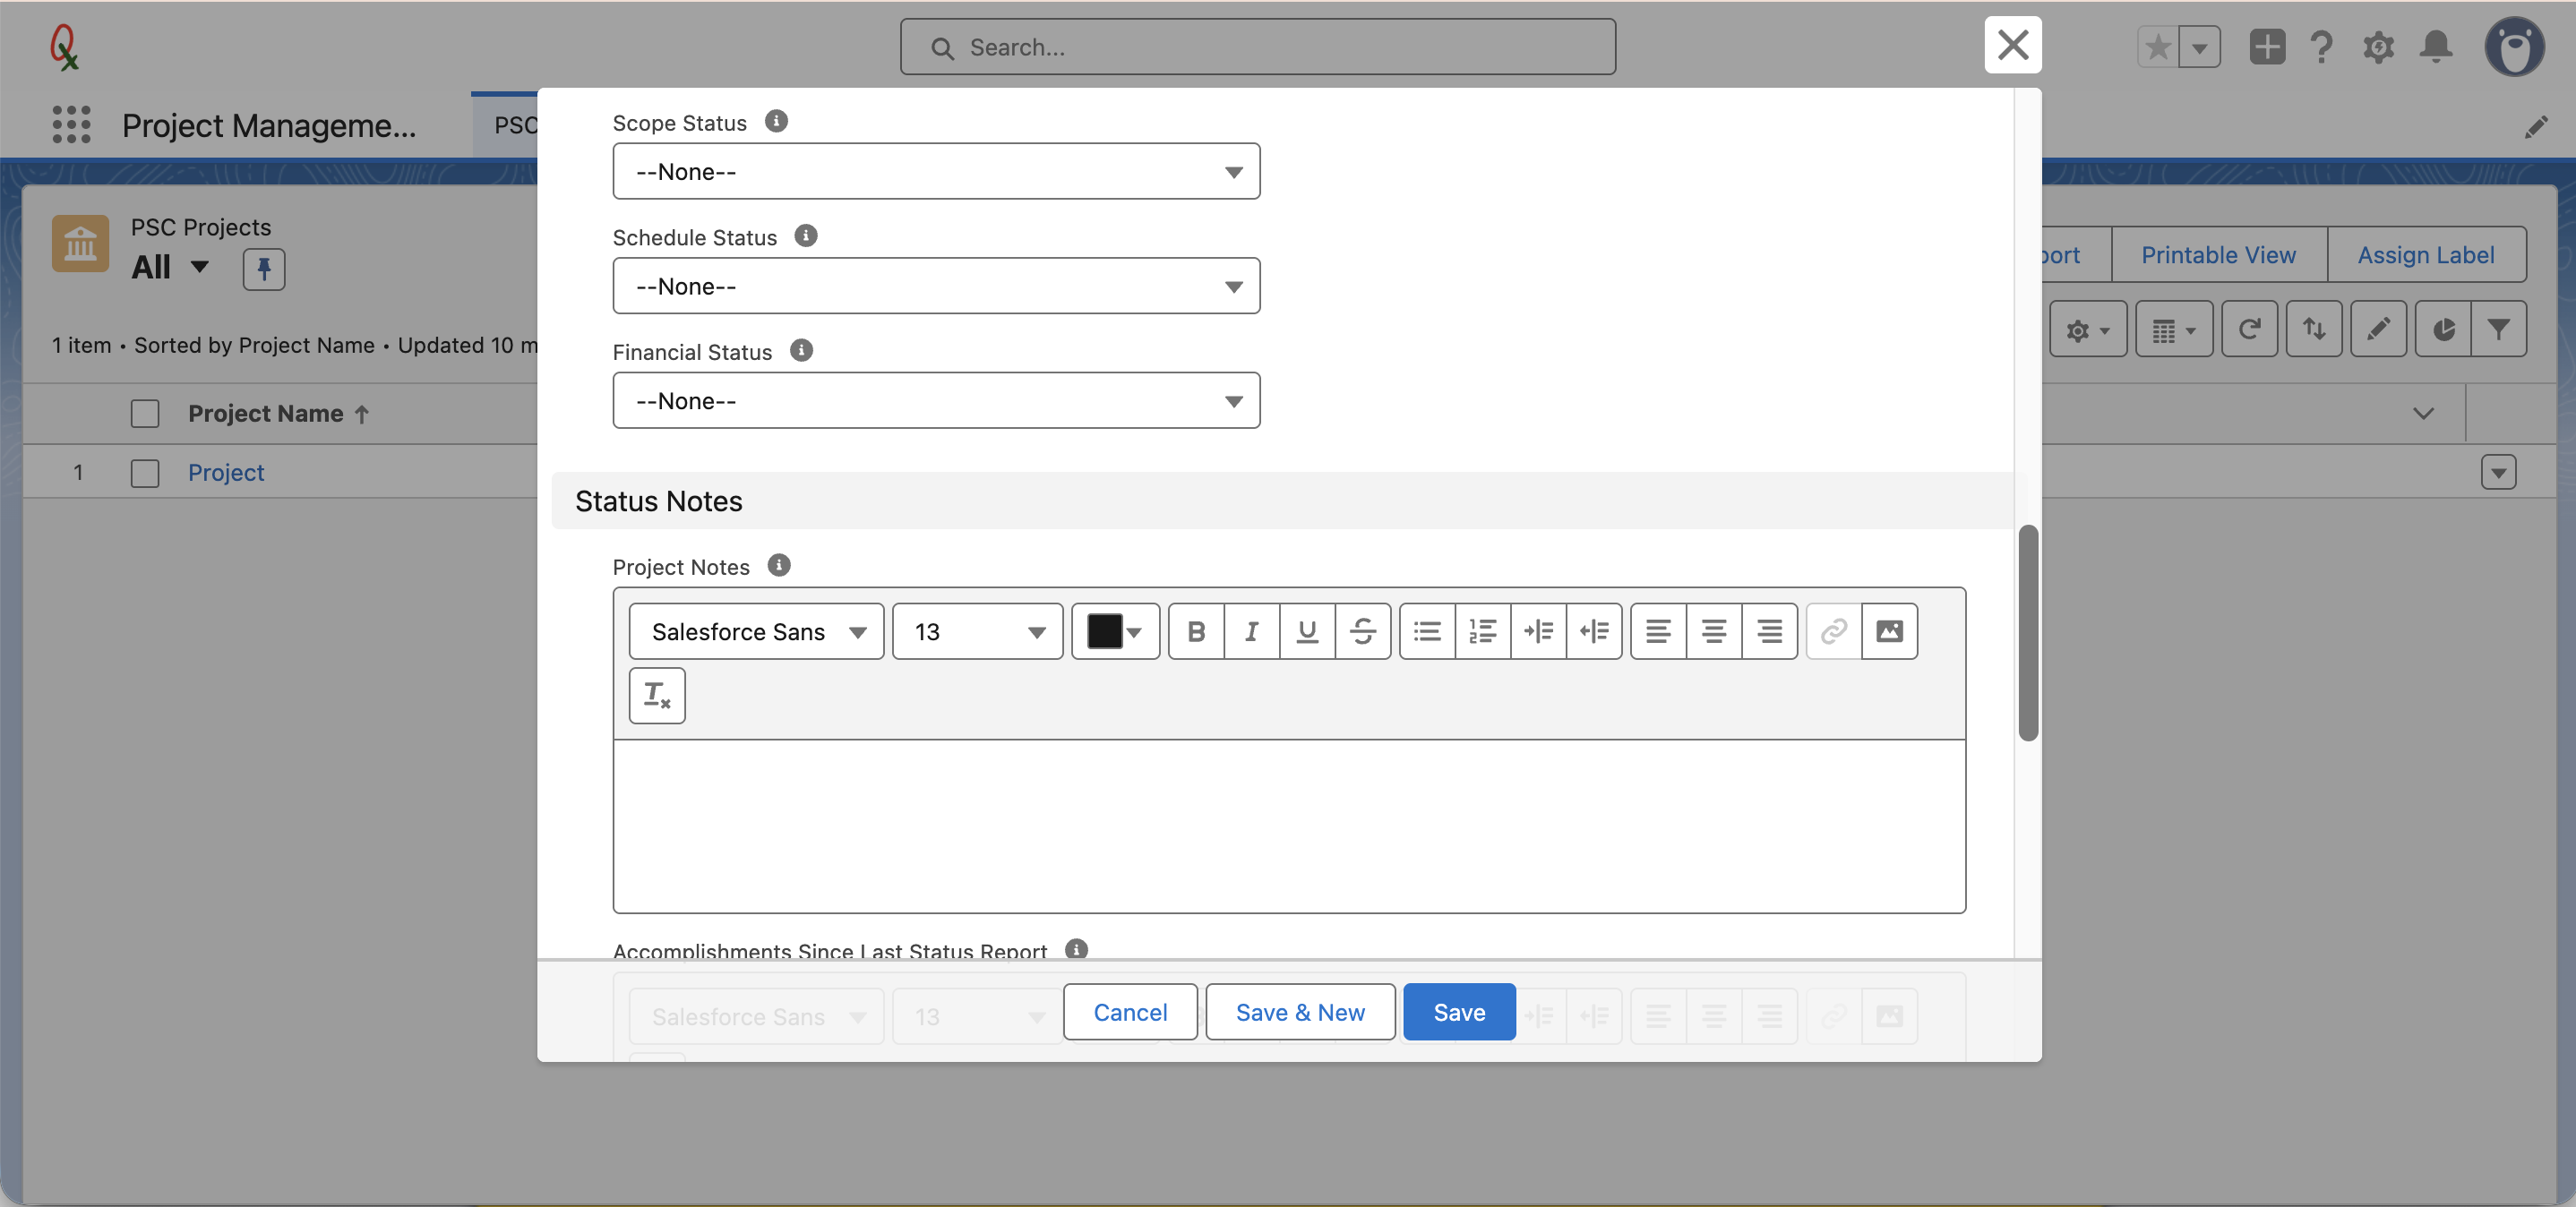Left align text in Project Notes
The image size is (2576, 1207).
tap(1658, 631)
